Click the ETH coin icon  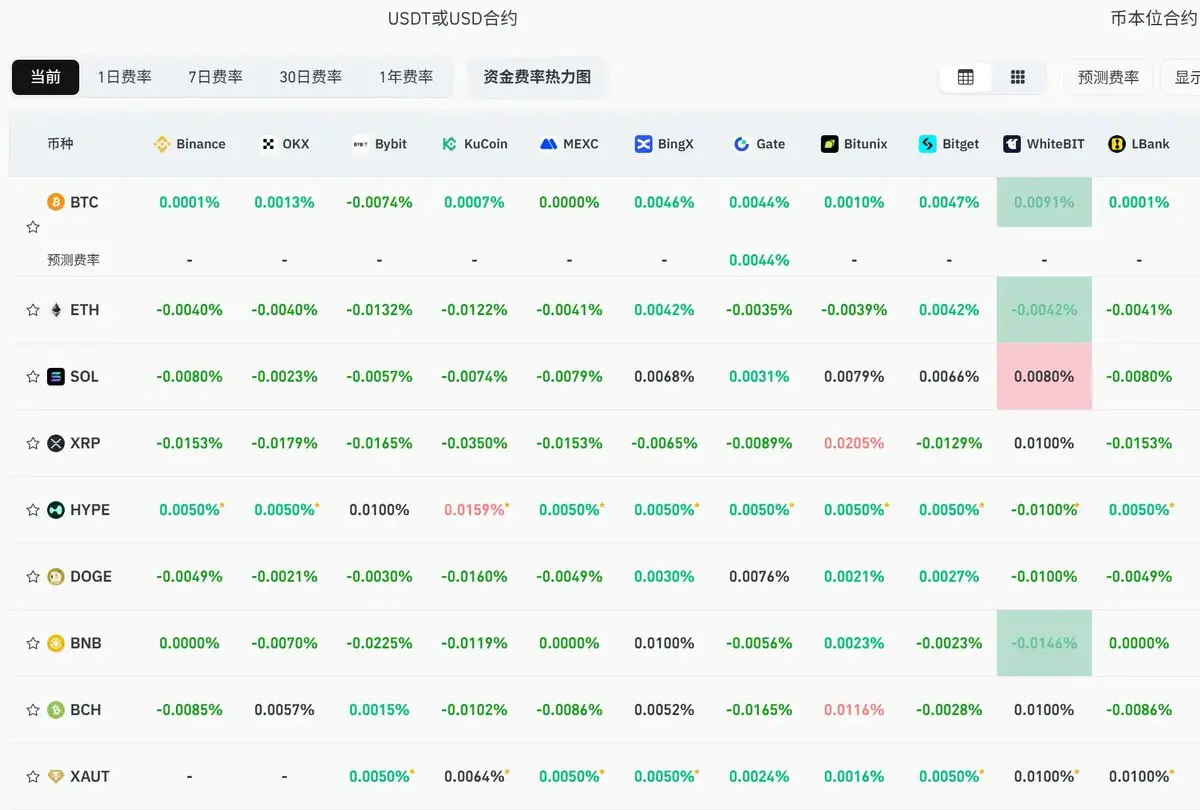click(56, 310)
